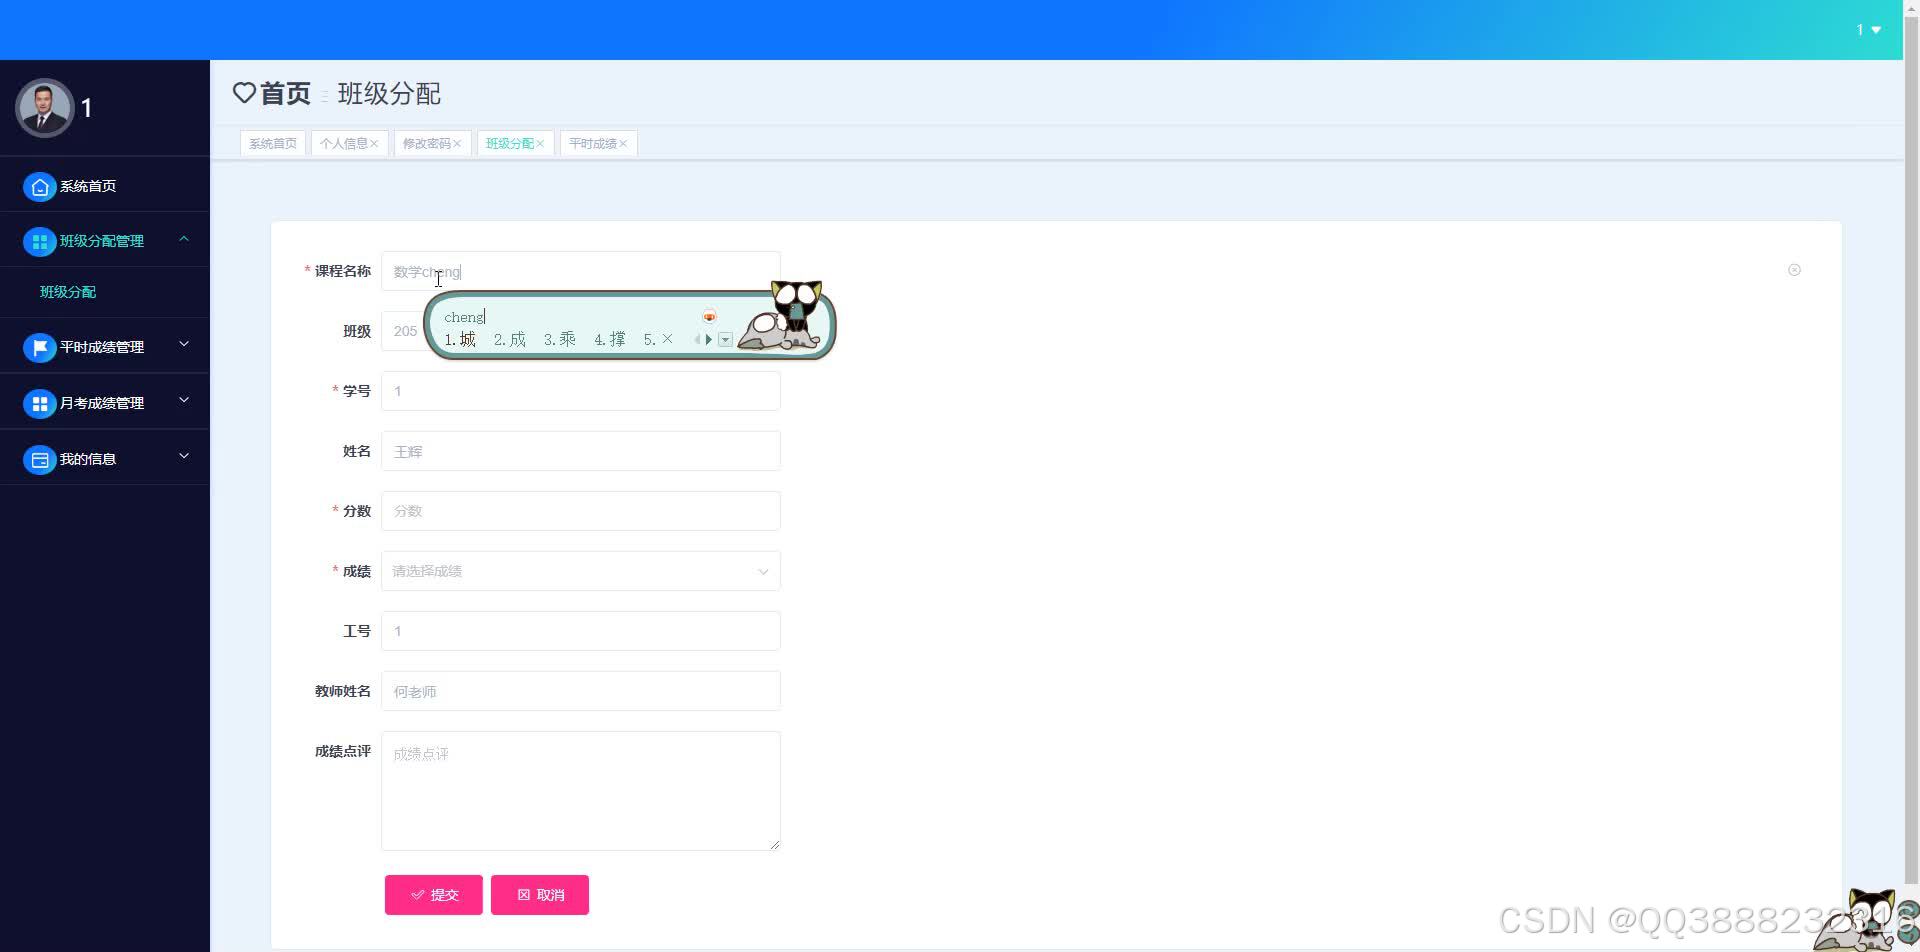Screen dimensions: 1920x952
Task: Choose IME candidate 5
Action: [x=658, y=340]
